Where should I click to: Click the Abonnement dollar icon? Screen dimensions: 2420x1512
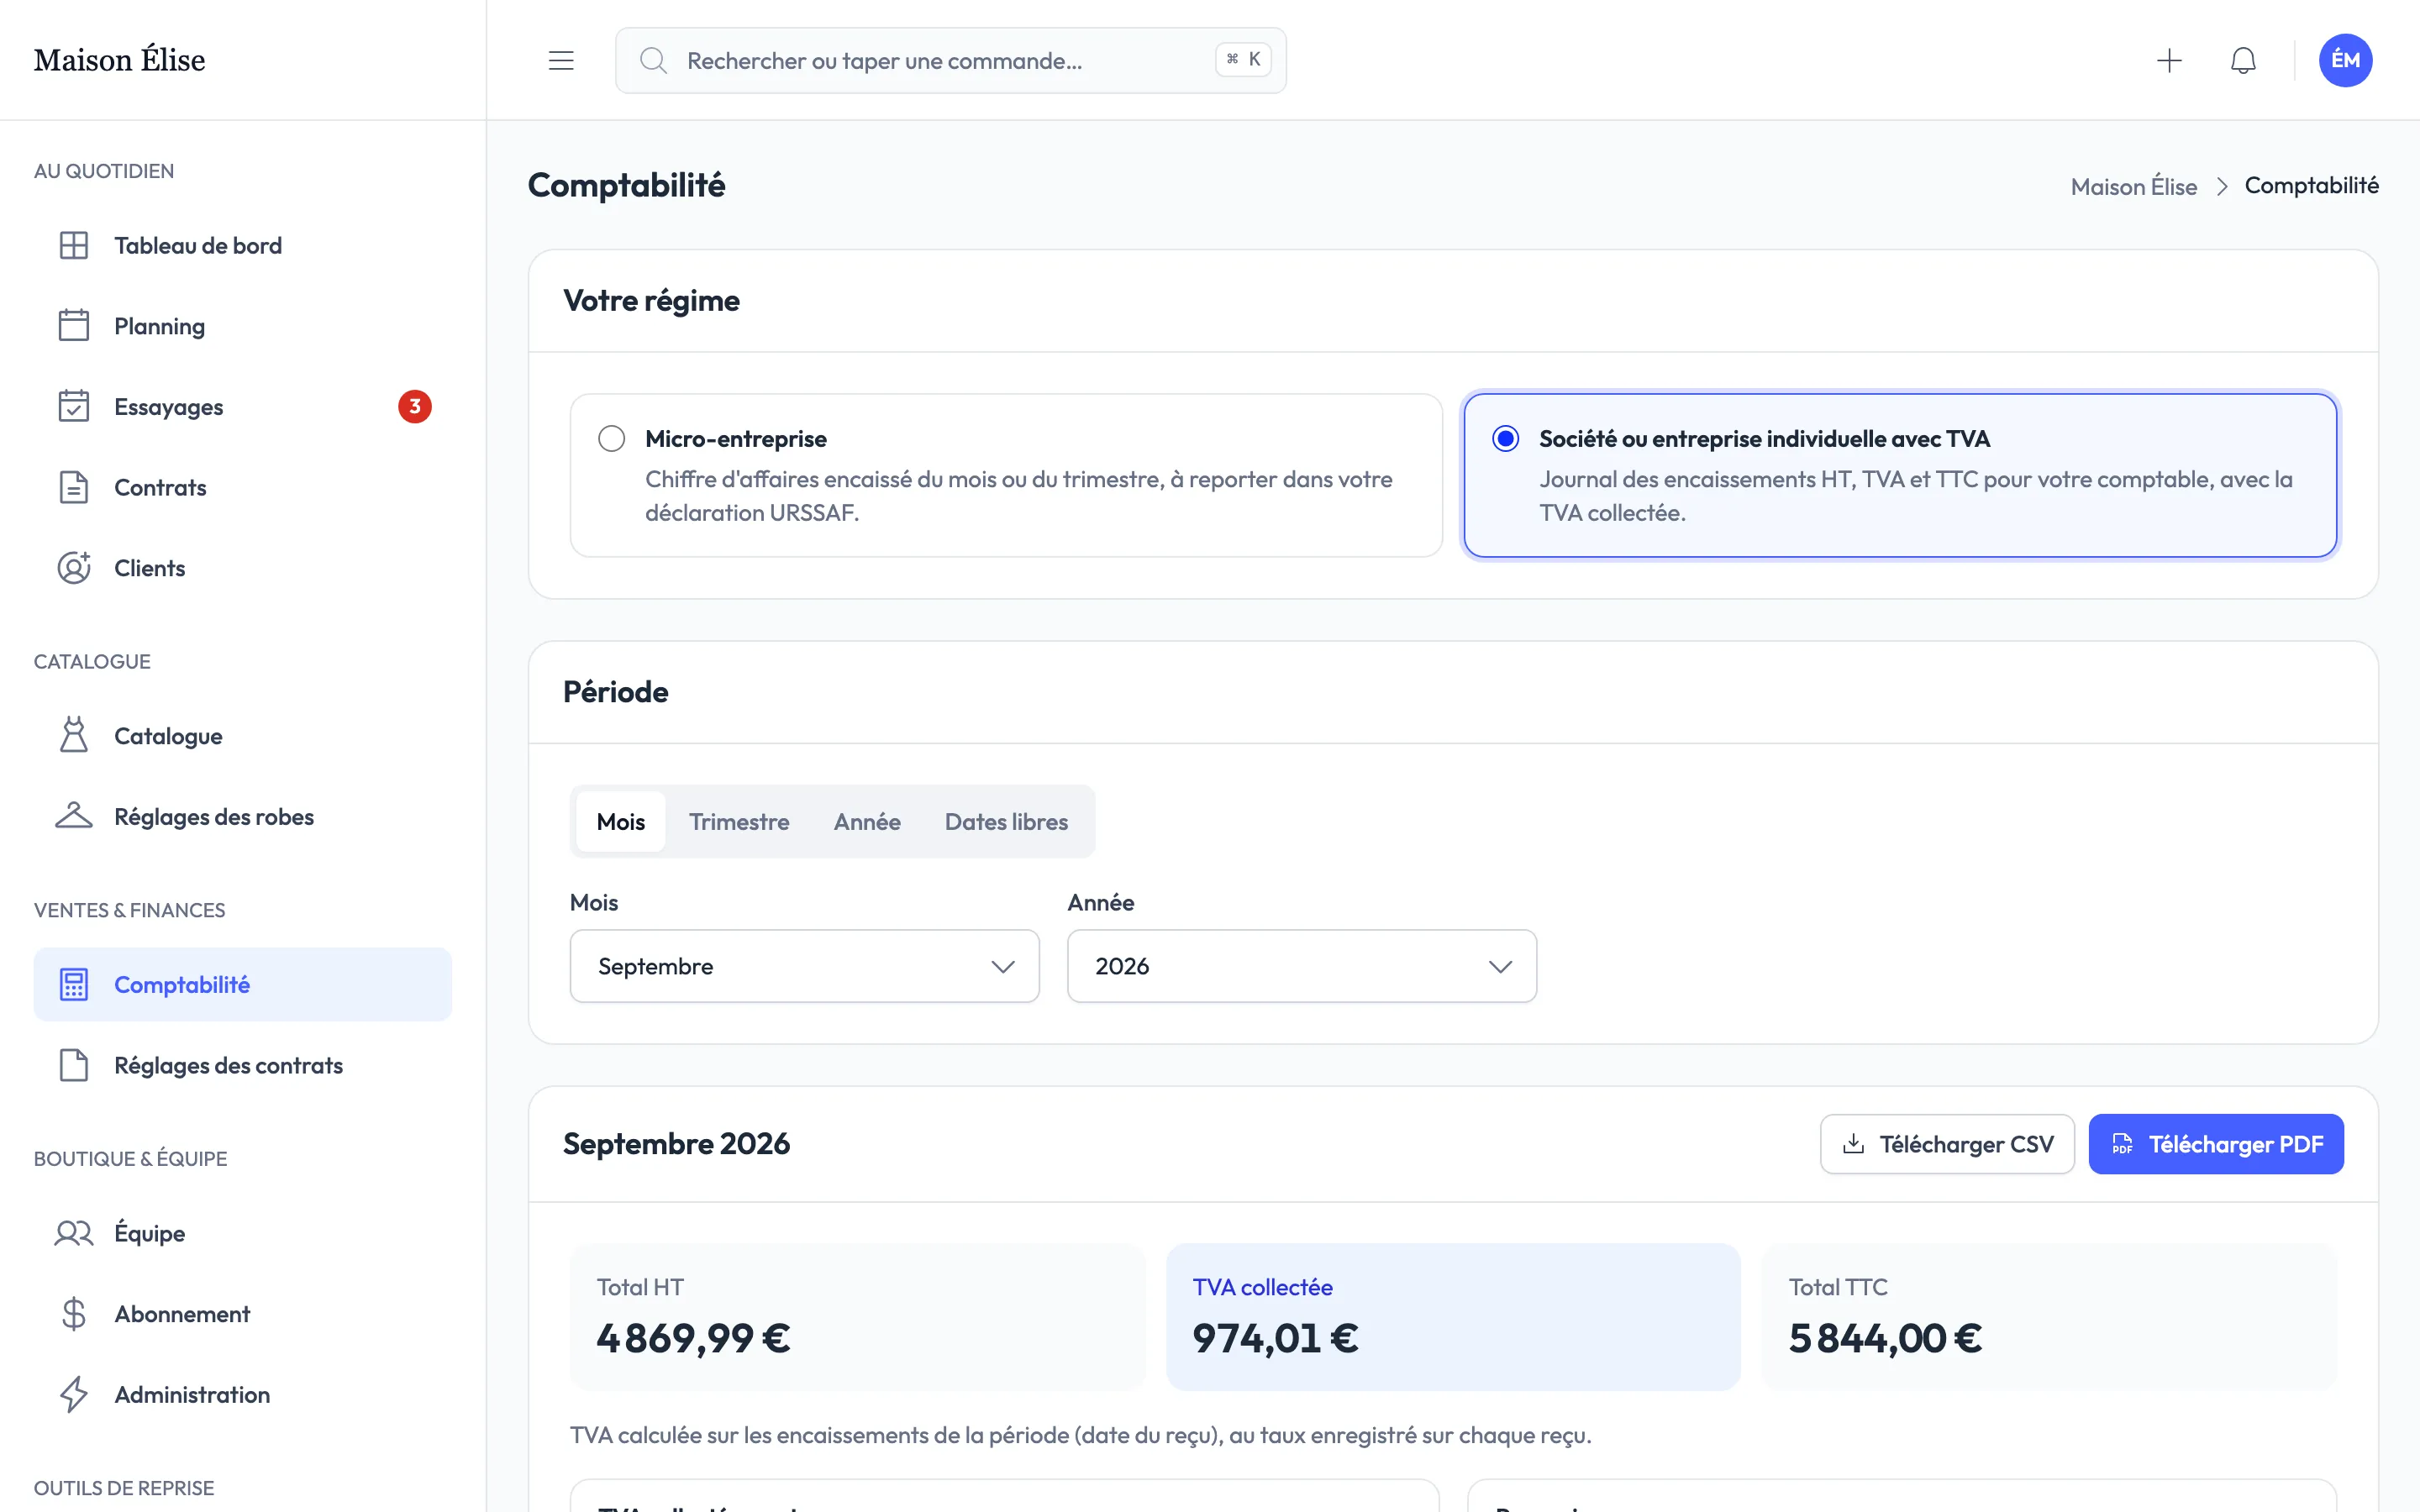point(74,1314)
